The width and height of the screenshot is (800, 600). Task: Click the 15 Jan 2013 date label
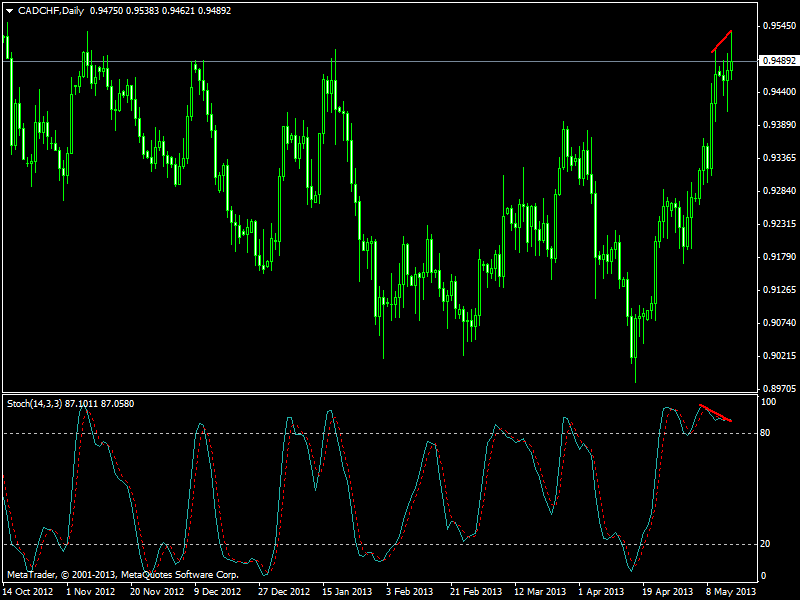pyautogui.click(x=347, y=592)
